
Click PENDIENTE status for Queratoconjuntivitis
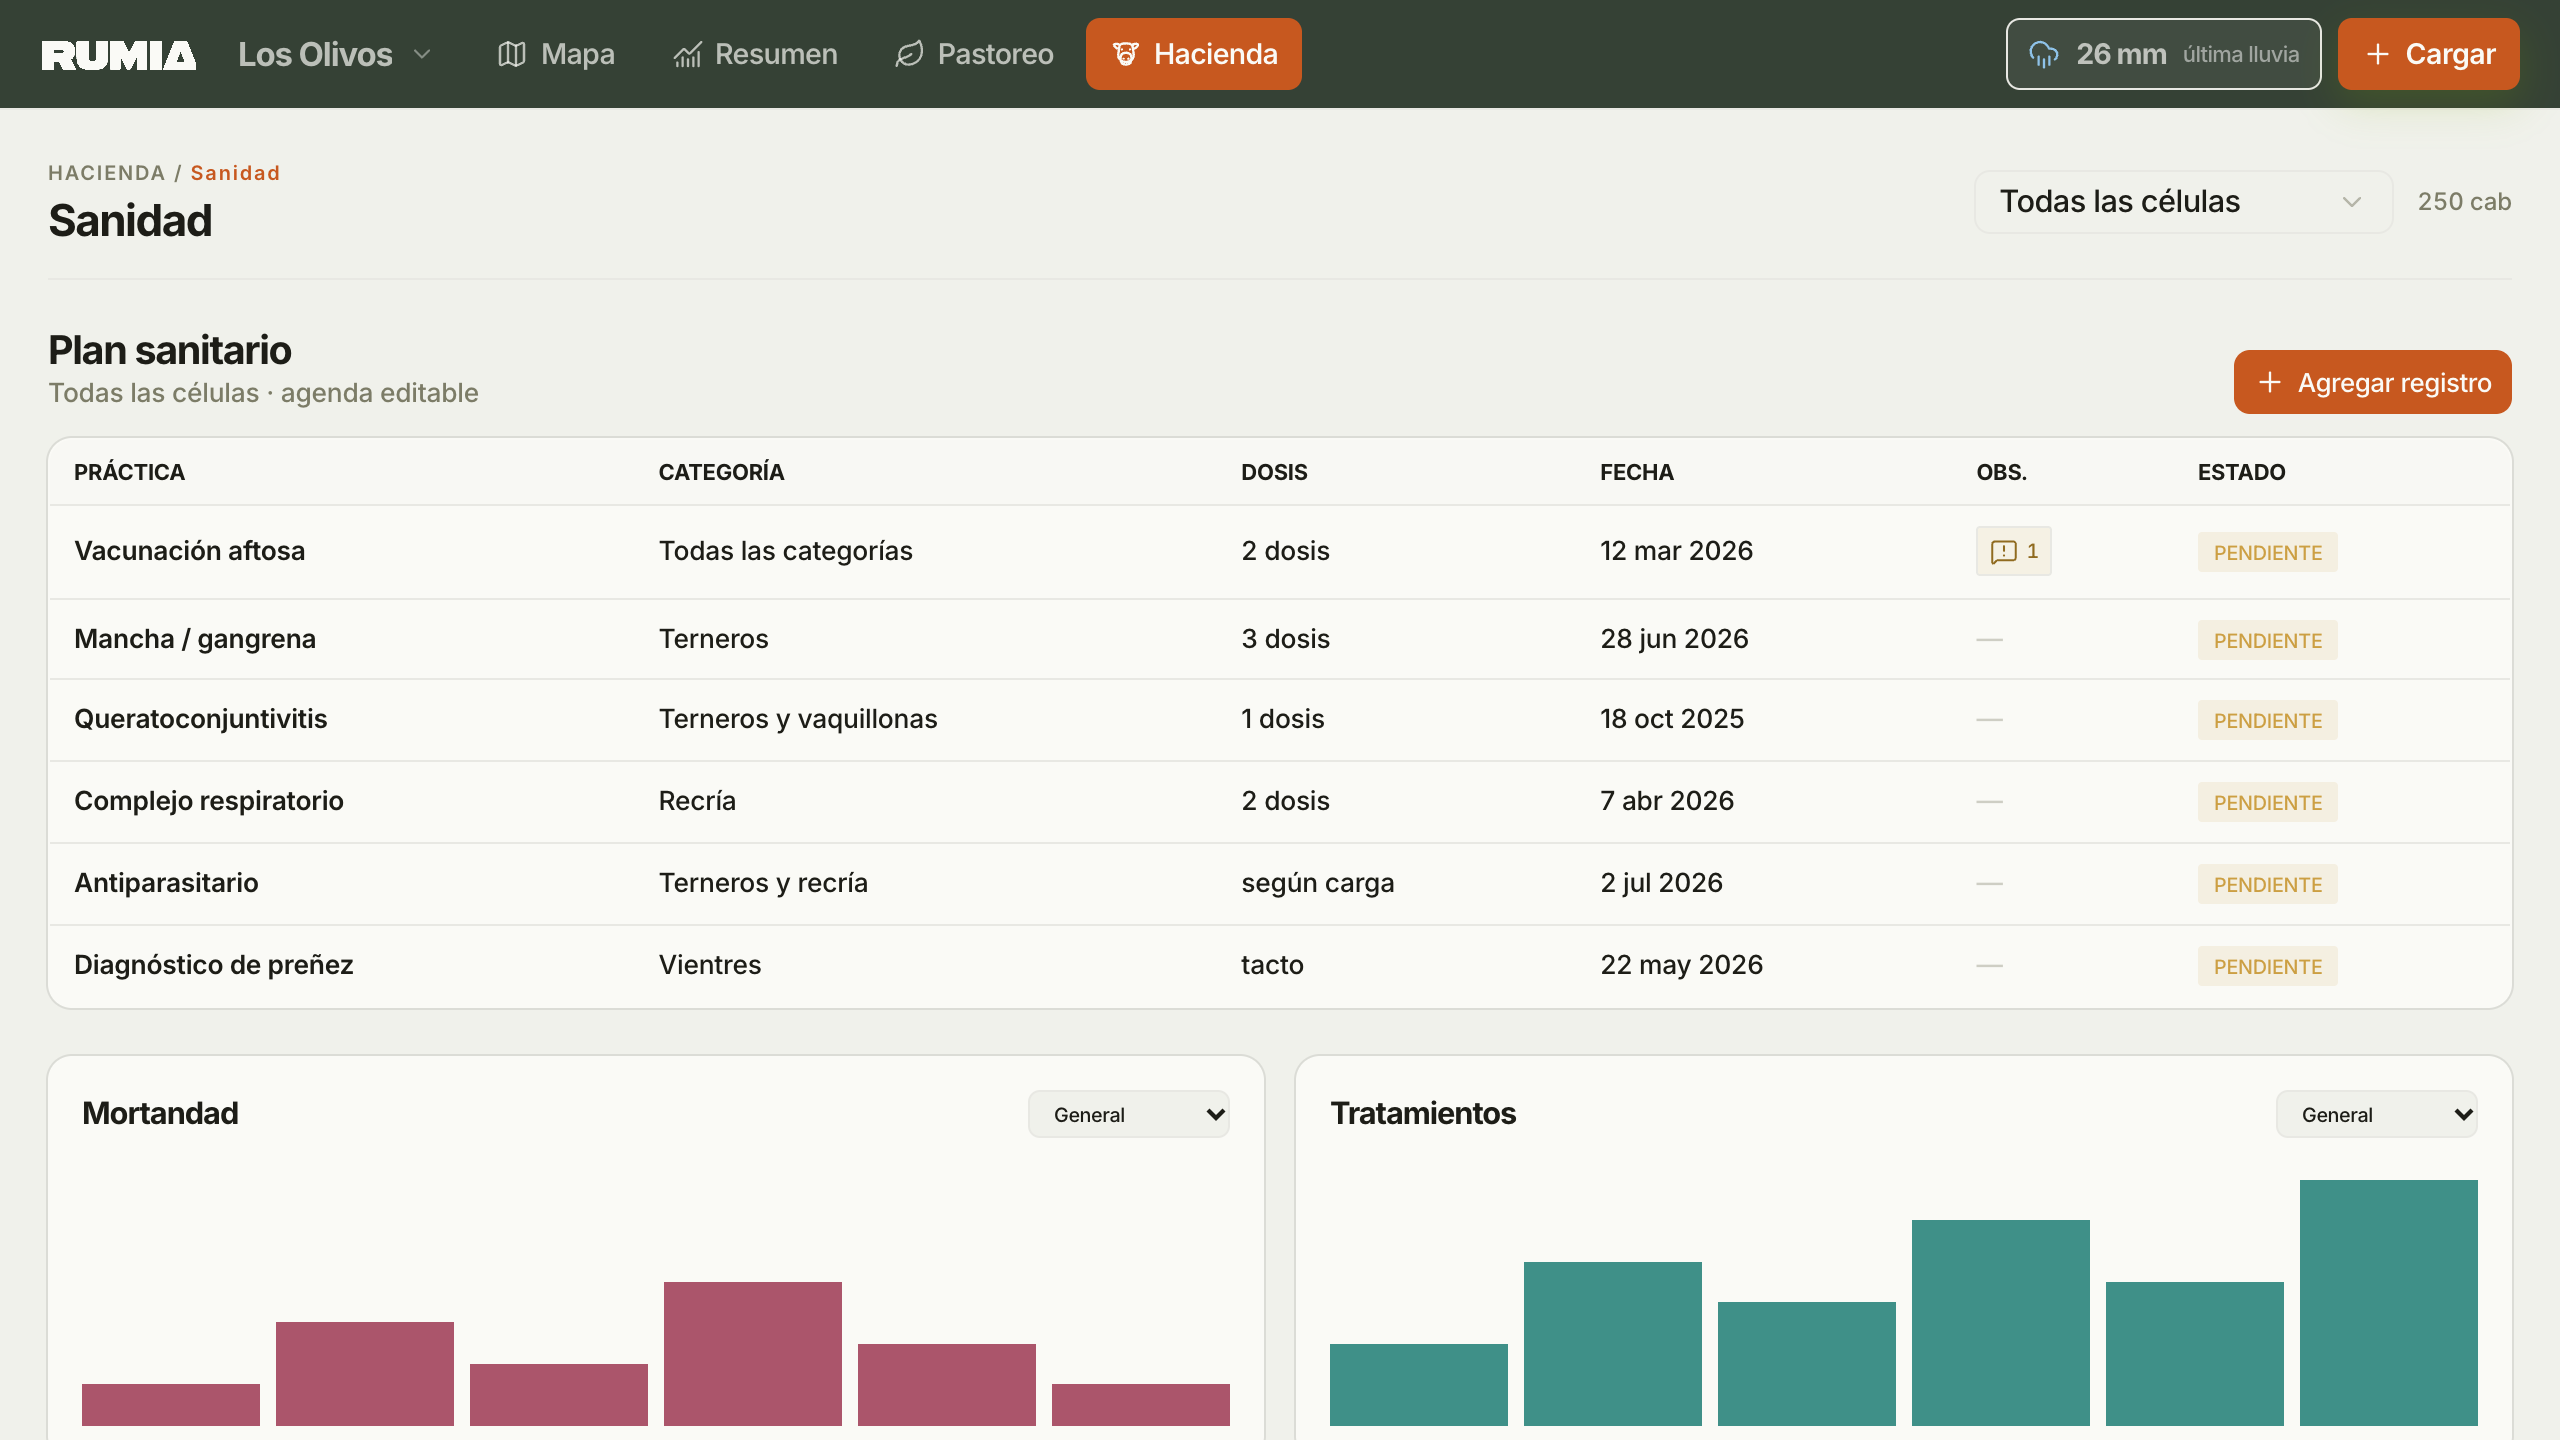(x=2267, y=720)
